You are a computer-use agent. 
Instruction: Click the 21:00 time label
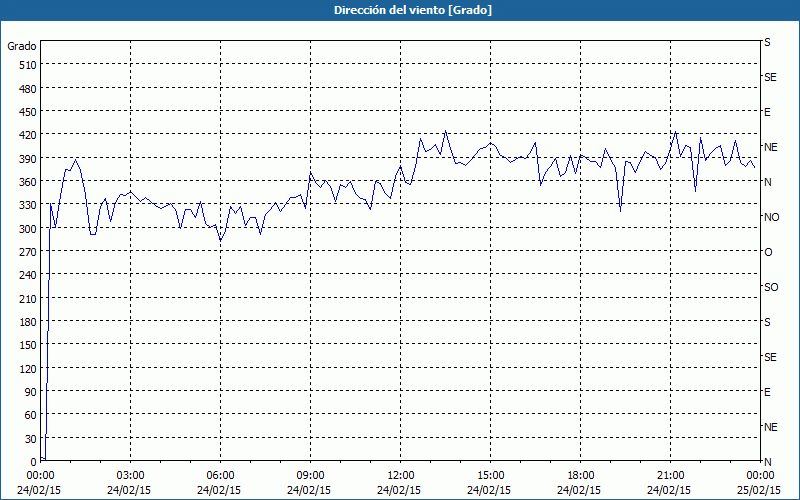coord(670,476)
